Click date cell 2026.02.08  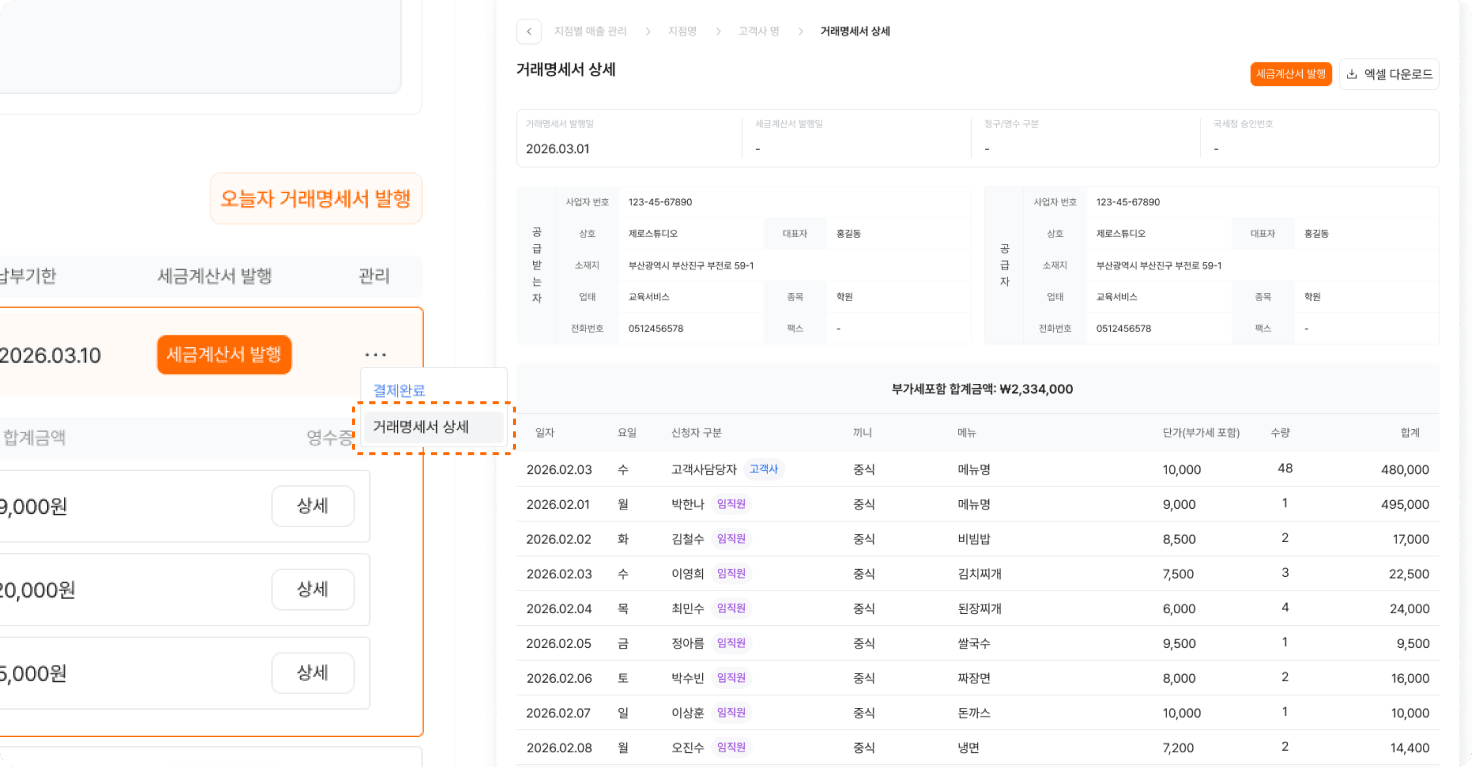click(x=559, y=748)
